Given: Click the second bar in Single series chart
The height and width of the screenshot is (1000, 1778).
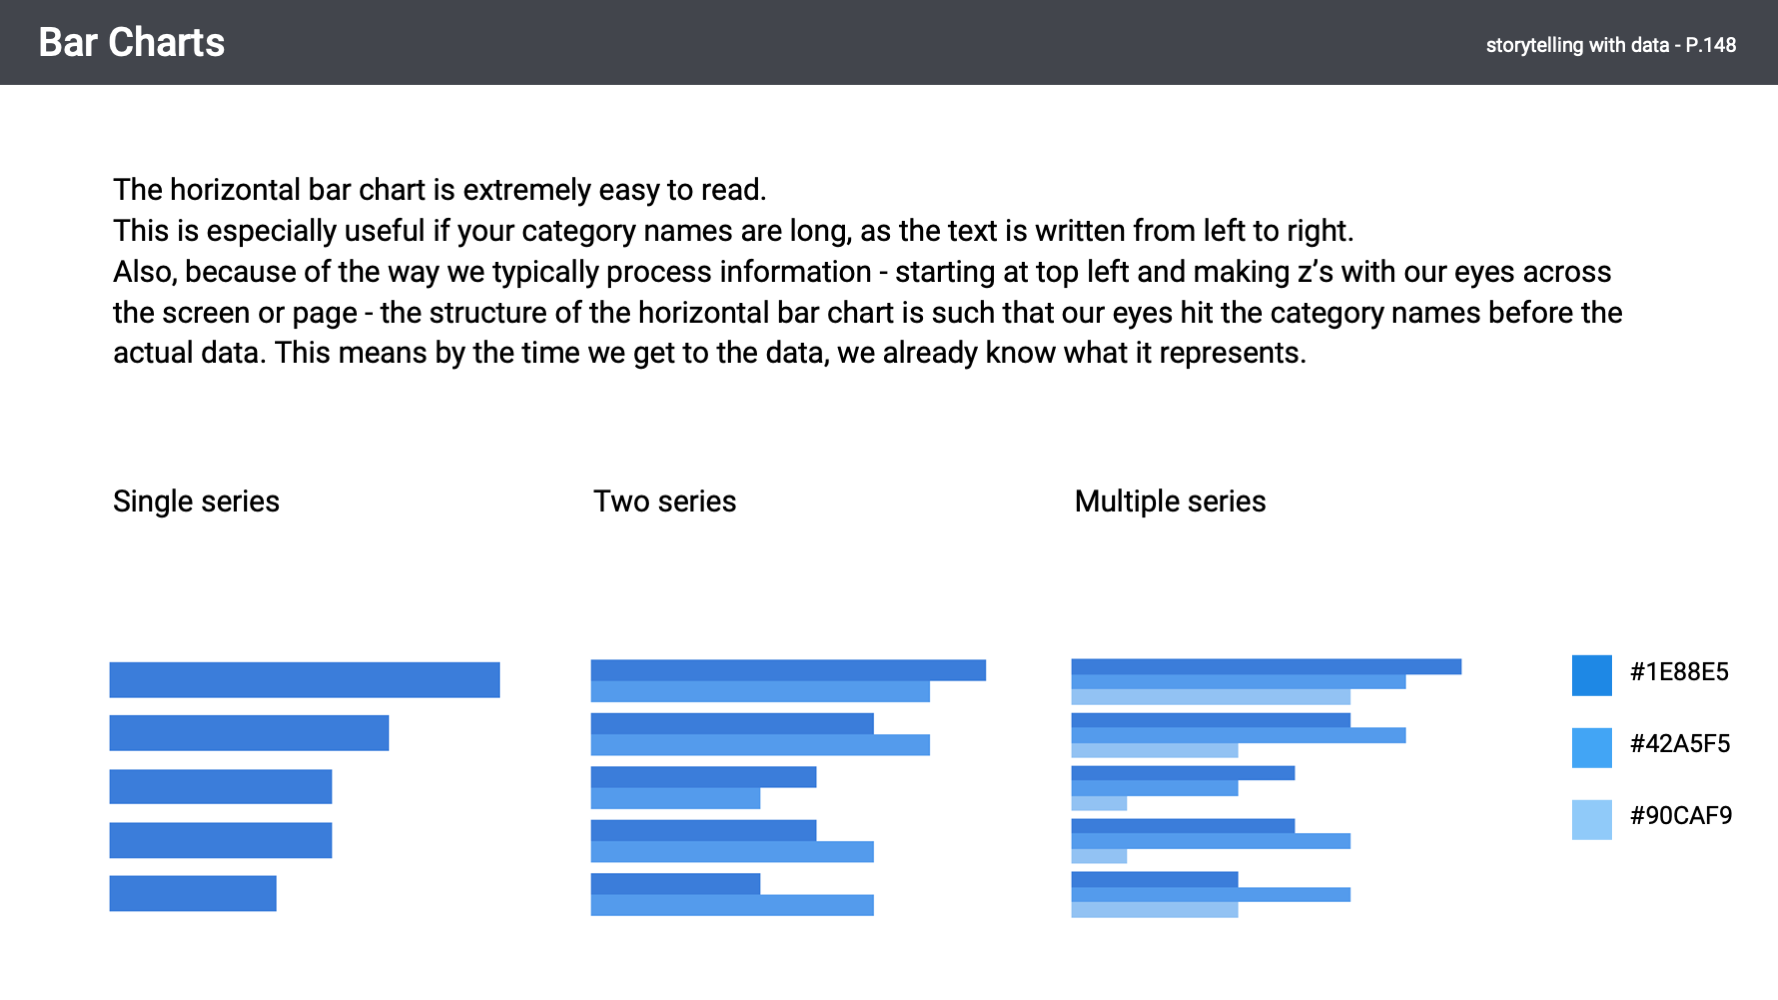Looking at the screenshot, I should (x=249, y=733).
